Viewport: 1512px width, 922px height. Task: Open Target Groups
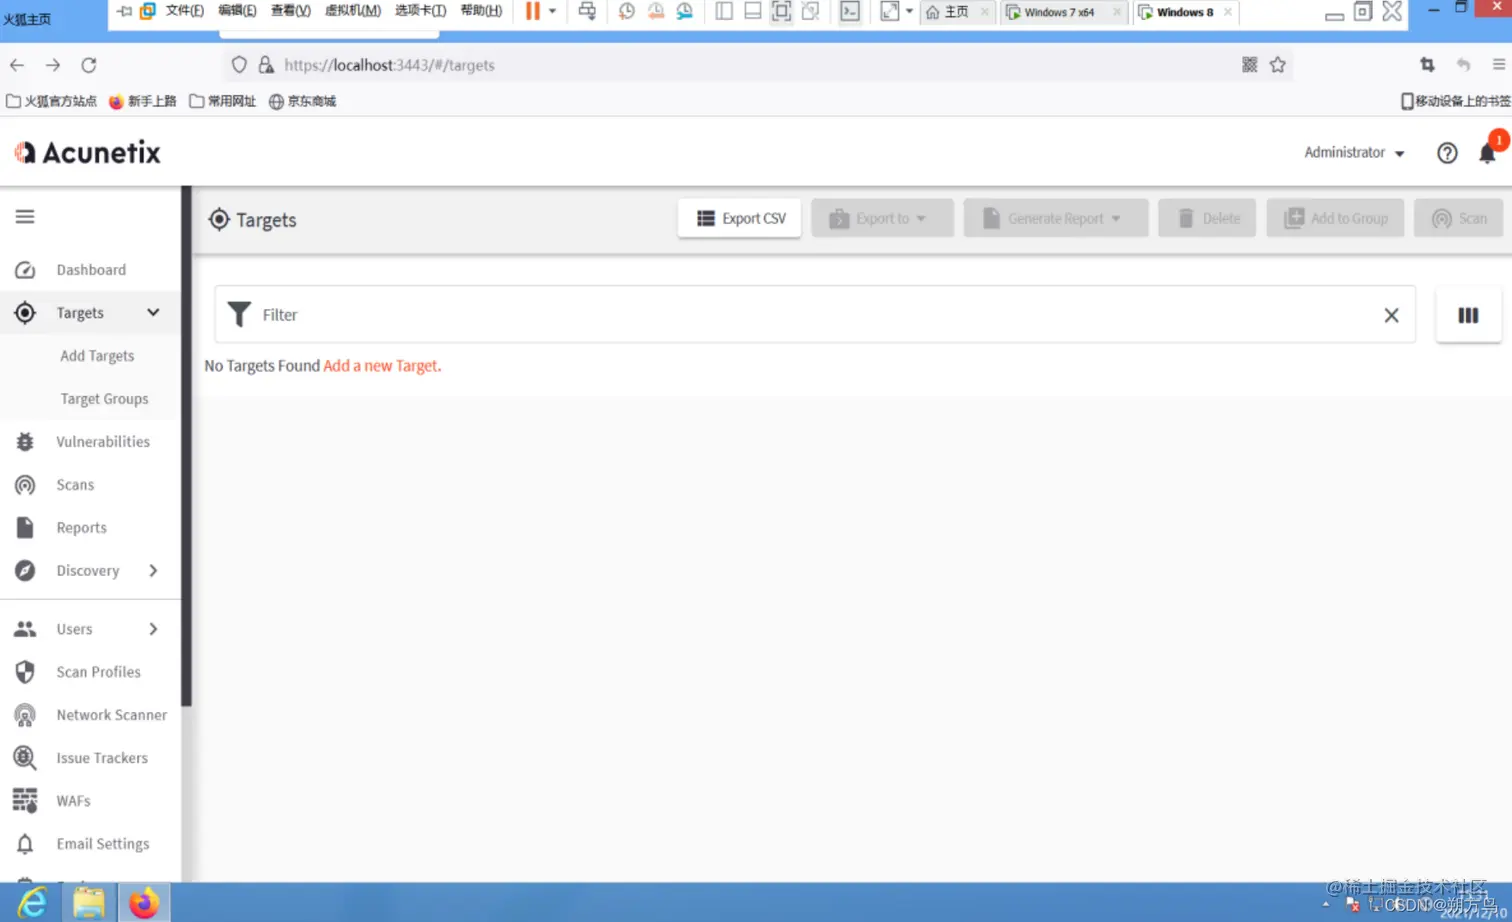pos(104,399)
